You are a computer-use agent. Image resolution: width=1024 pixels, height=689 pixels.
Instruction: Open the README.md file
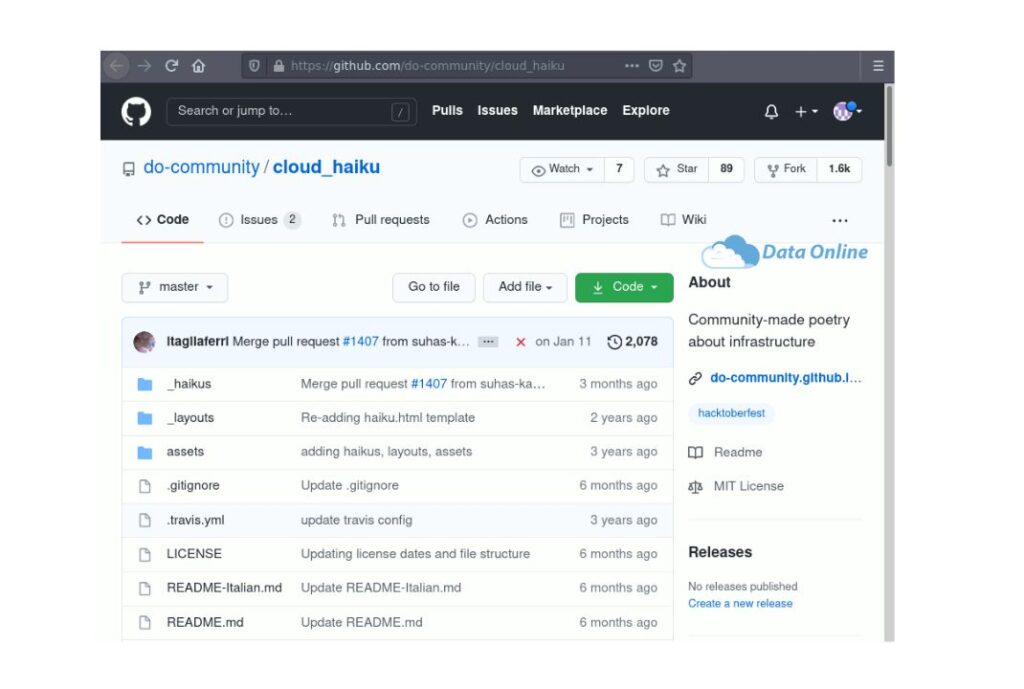point(205,623)
